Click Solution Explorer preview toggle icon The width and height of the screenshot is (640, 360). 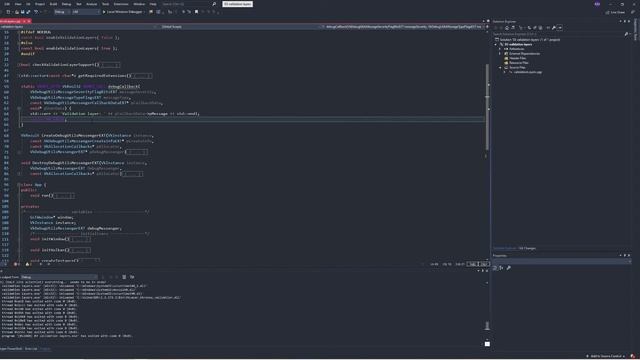560,28
